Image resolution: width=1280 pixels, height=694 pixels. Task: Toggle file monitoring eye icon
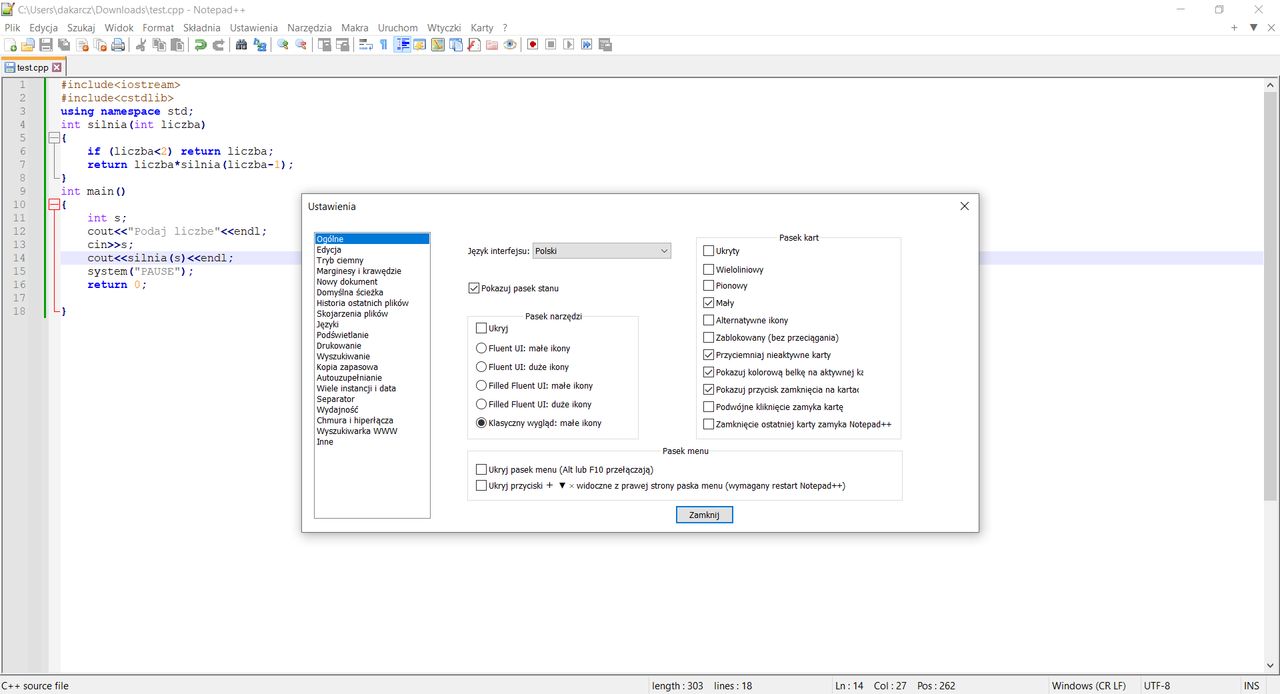[510, 44]
